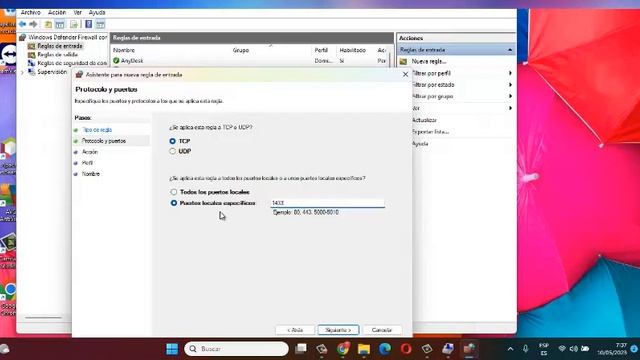Click the export list toolbar icon
This screenshot has width=640, height=360.
click(x=74, y=24)
